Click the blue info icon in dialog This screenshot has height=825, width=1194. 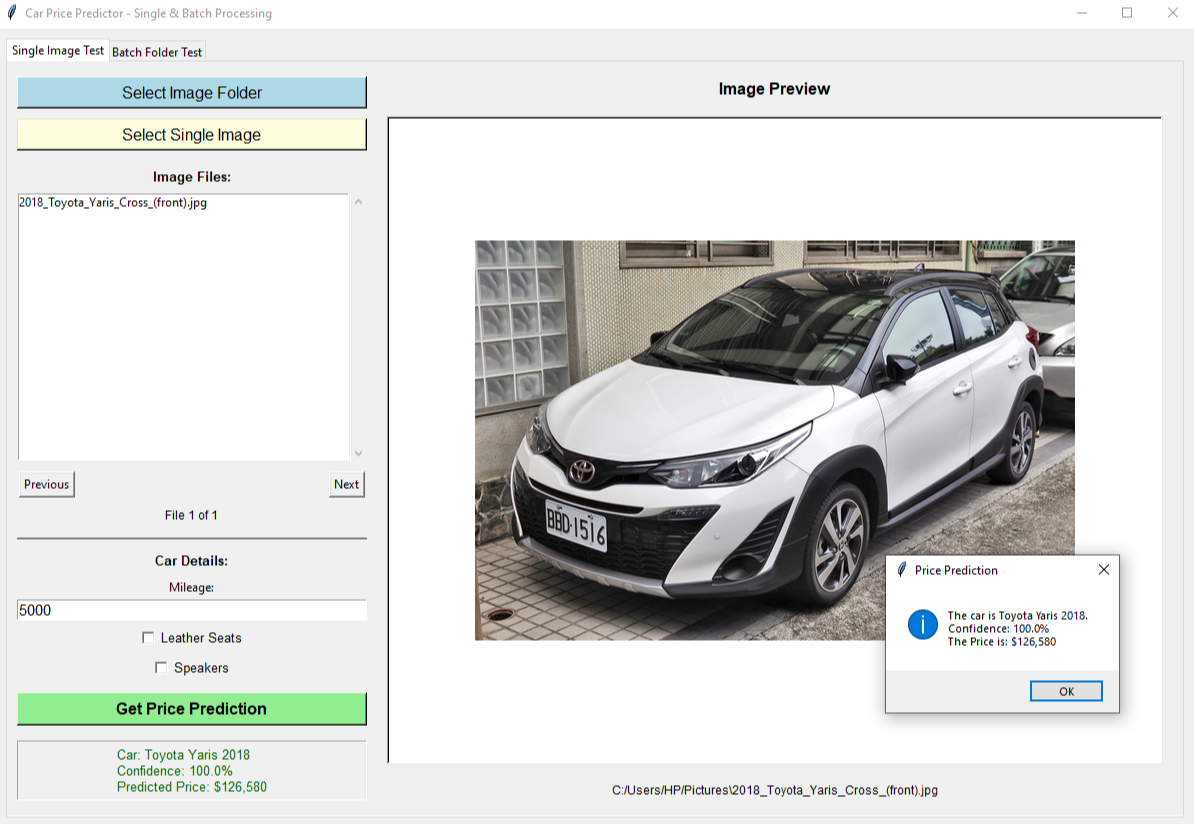tap(922, 626)
